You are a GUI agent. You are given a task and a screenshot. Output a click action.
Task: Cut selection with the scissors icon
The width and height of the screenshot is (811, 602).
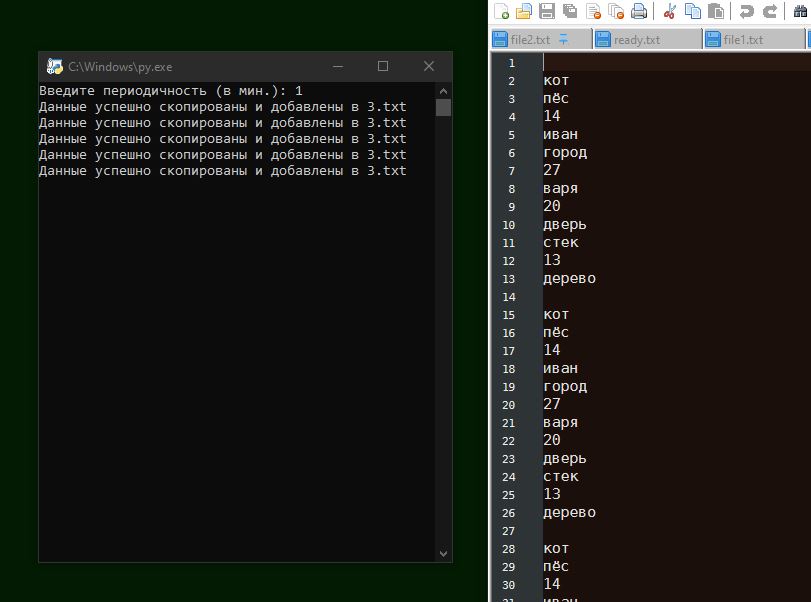[x=670, y=11]
